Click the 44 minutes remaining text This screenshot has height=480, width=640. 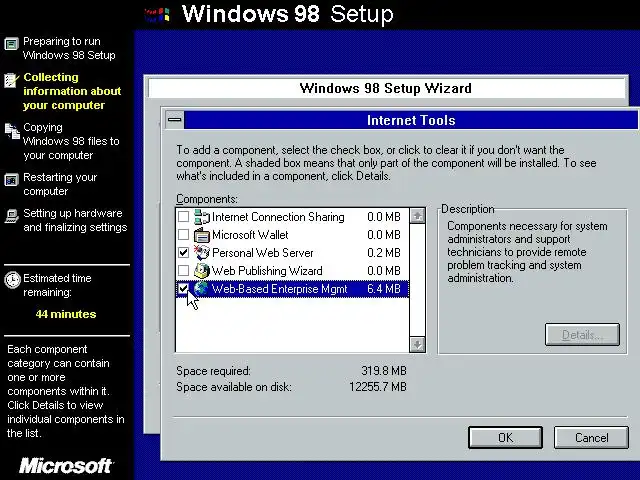coord(66,314)
